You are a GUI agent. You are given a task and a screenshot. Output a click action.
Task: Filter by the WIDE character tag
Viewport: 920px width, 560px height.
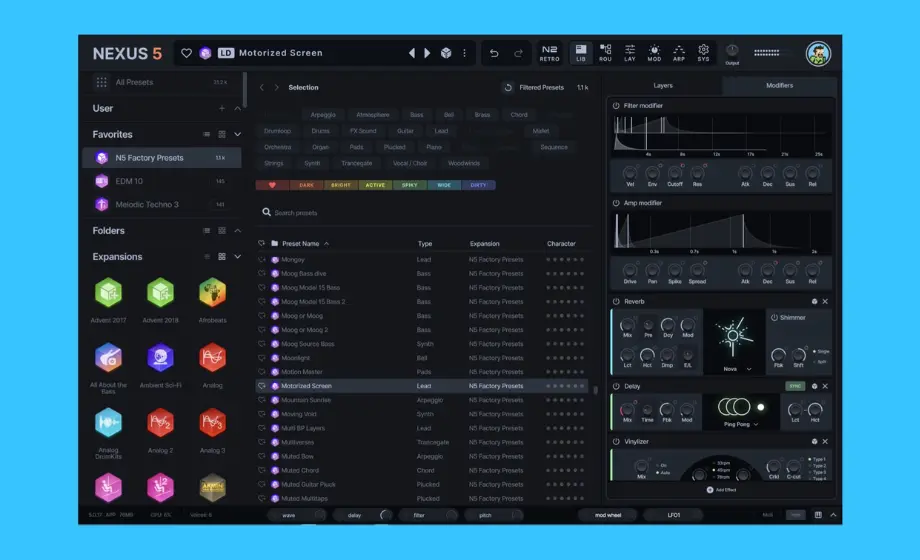point(444,185)
